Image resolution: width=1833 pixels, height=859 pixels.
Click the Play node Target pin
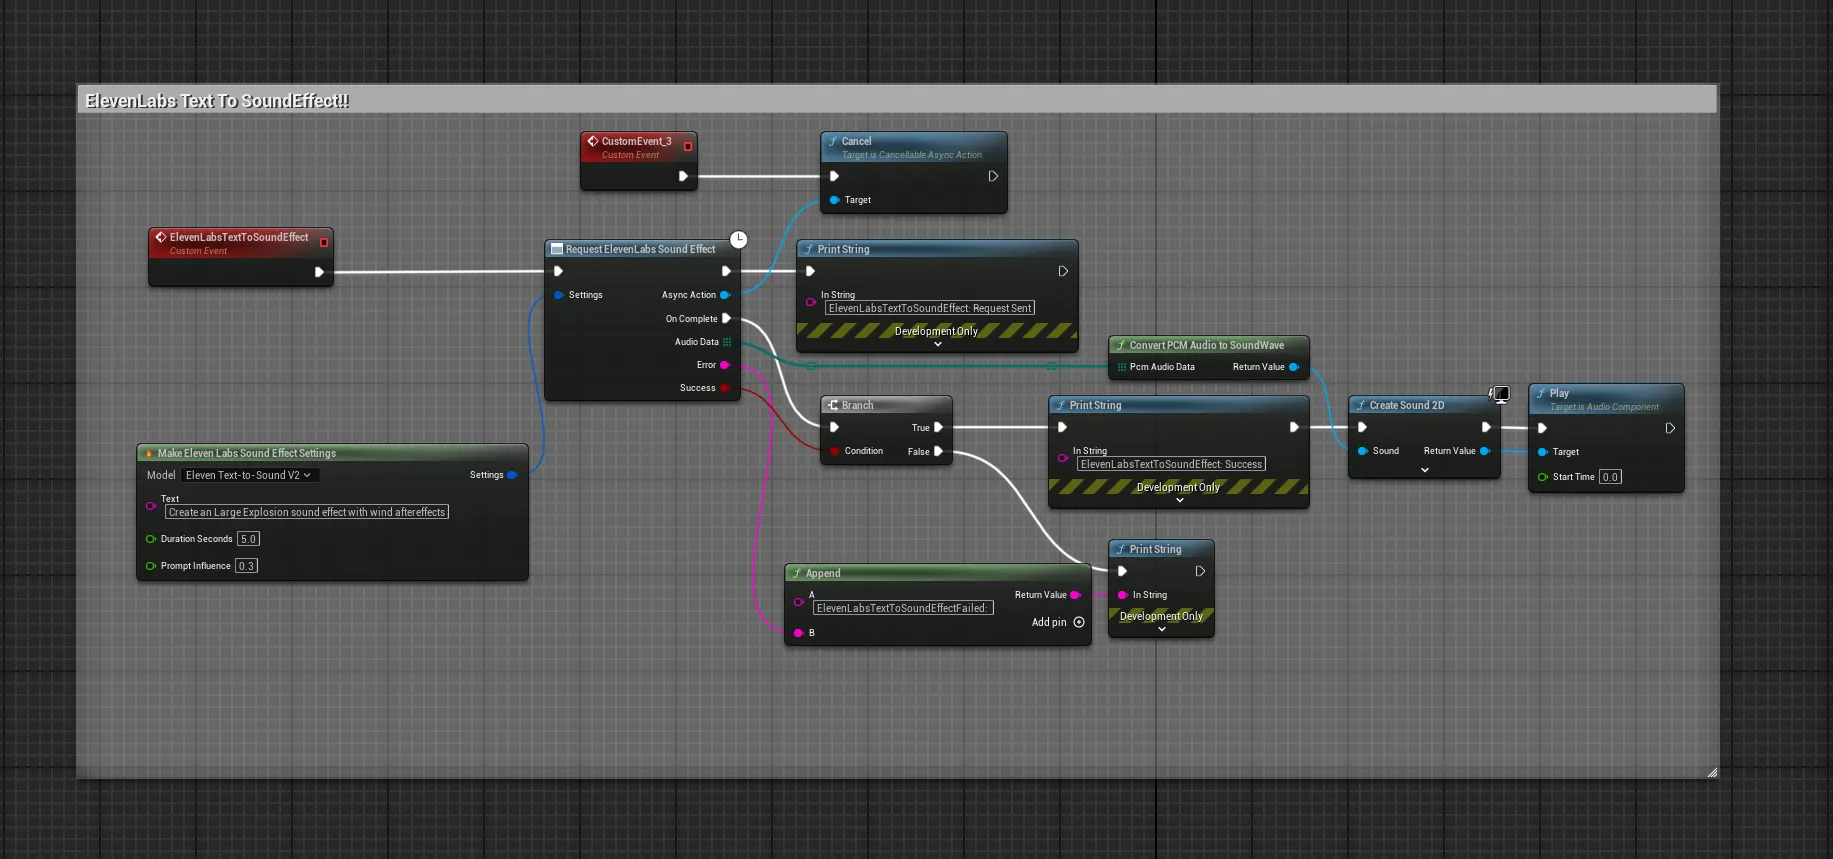tap(1542, 452)
